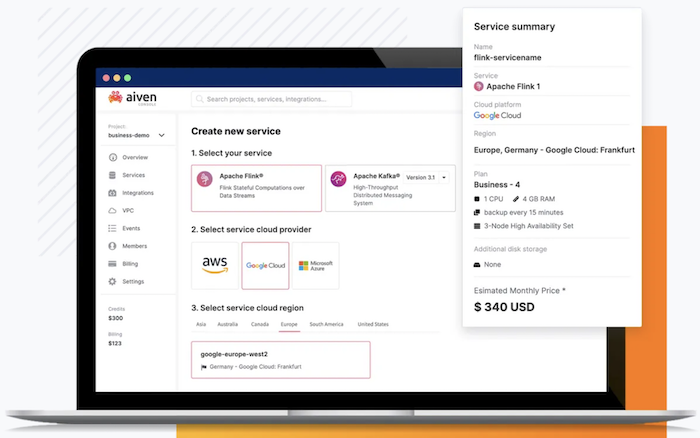The width and height of the screenshot is (700, 438).
Task: Click the Google Cloud logo in summary
Action: (x=497, y=115)
